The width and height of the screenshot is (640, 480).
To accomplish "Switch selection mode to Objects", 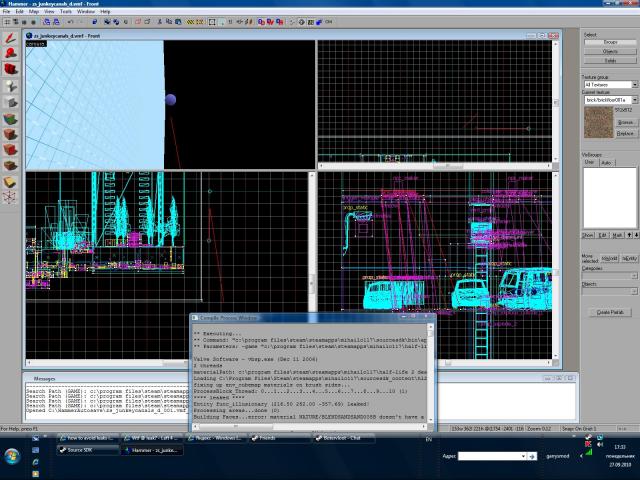I will 610,51.
